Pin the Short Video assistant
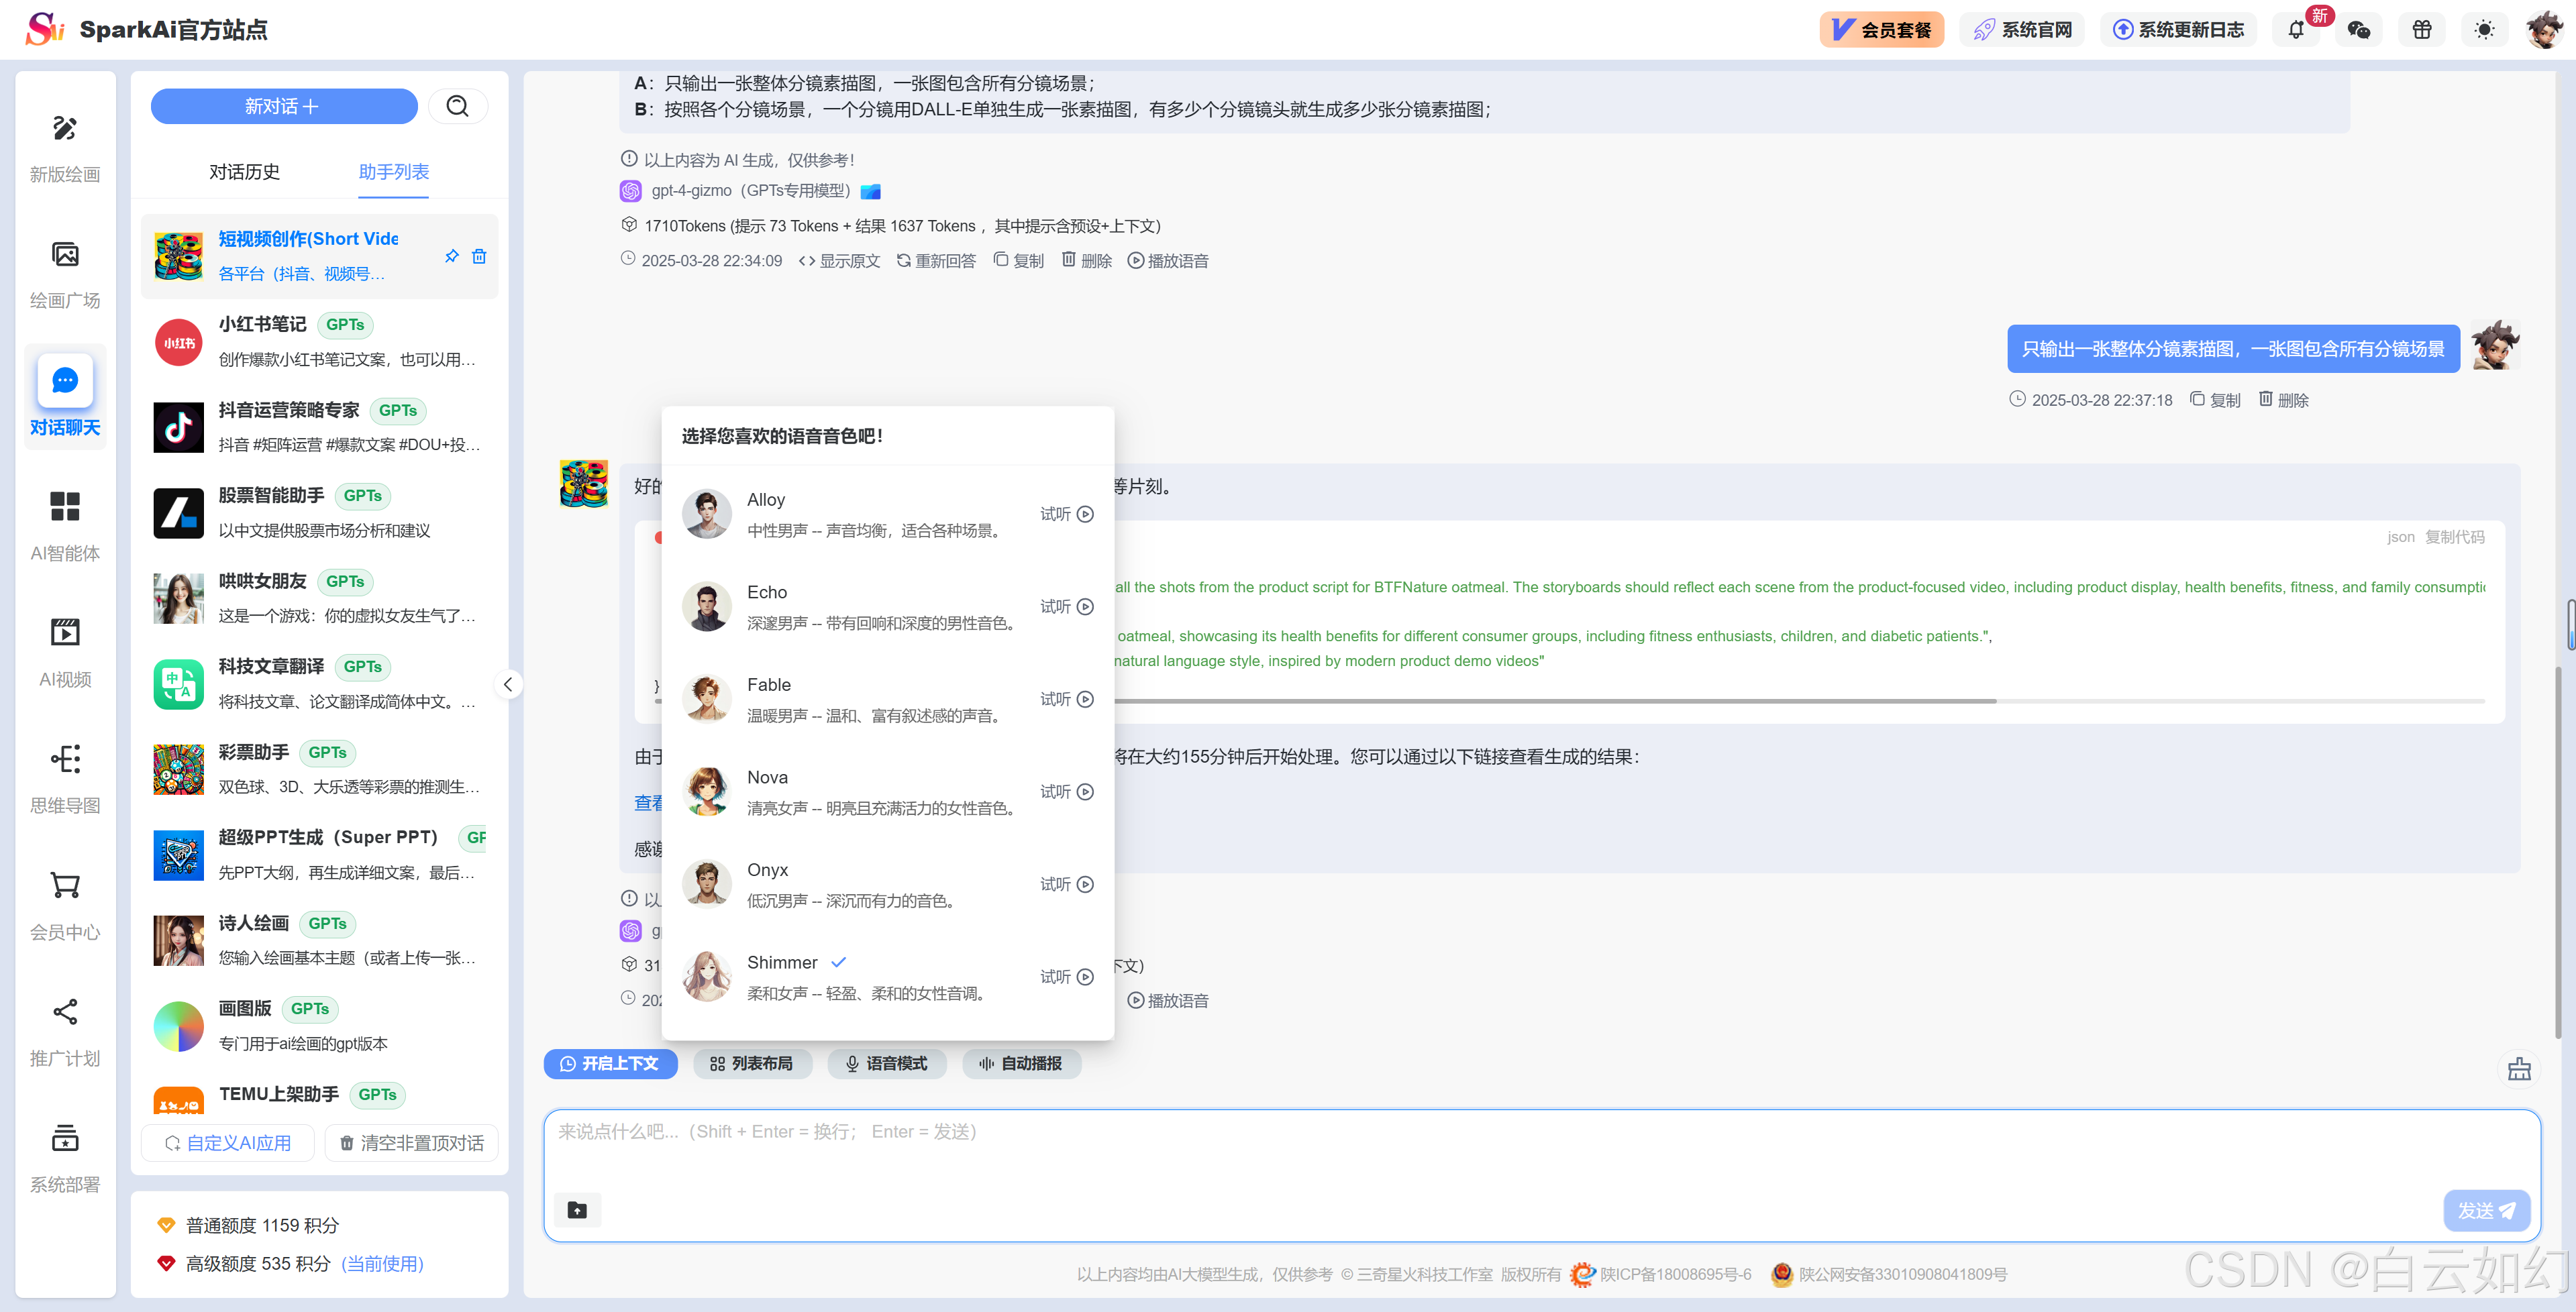The height and width of the screenshot is (1312, 2576). coord(452,256)
